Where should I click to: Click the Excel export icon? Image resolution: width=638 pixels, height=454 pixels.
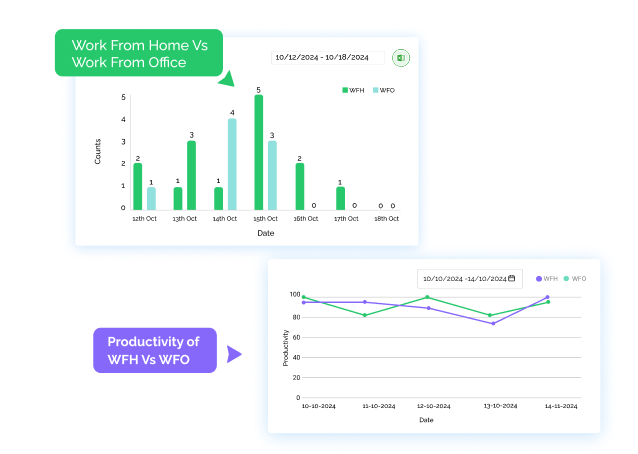400,58
